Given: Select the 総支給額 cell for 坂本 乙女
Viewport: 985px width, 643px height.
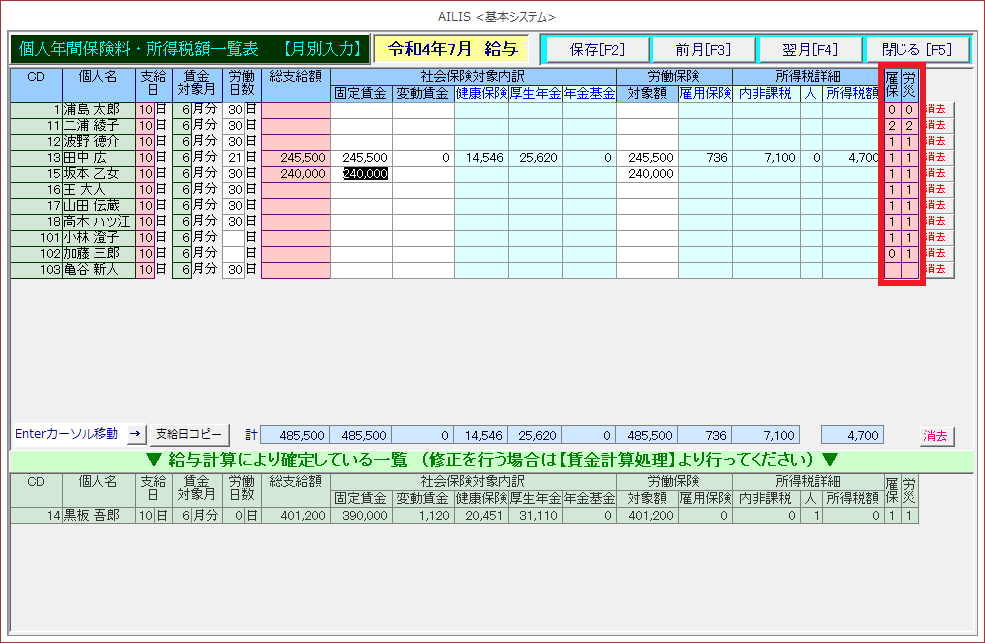Looking at the screenshot, I should (296, 174).
